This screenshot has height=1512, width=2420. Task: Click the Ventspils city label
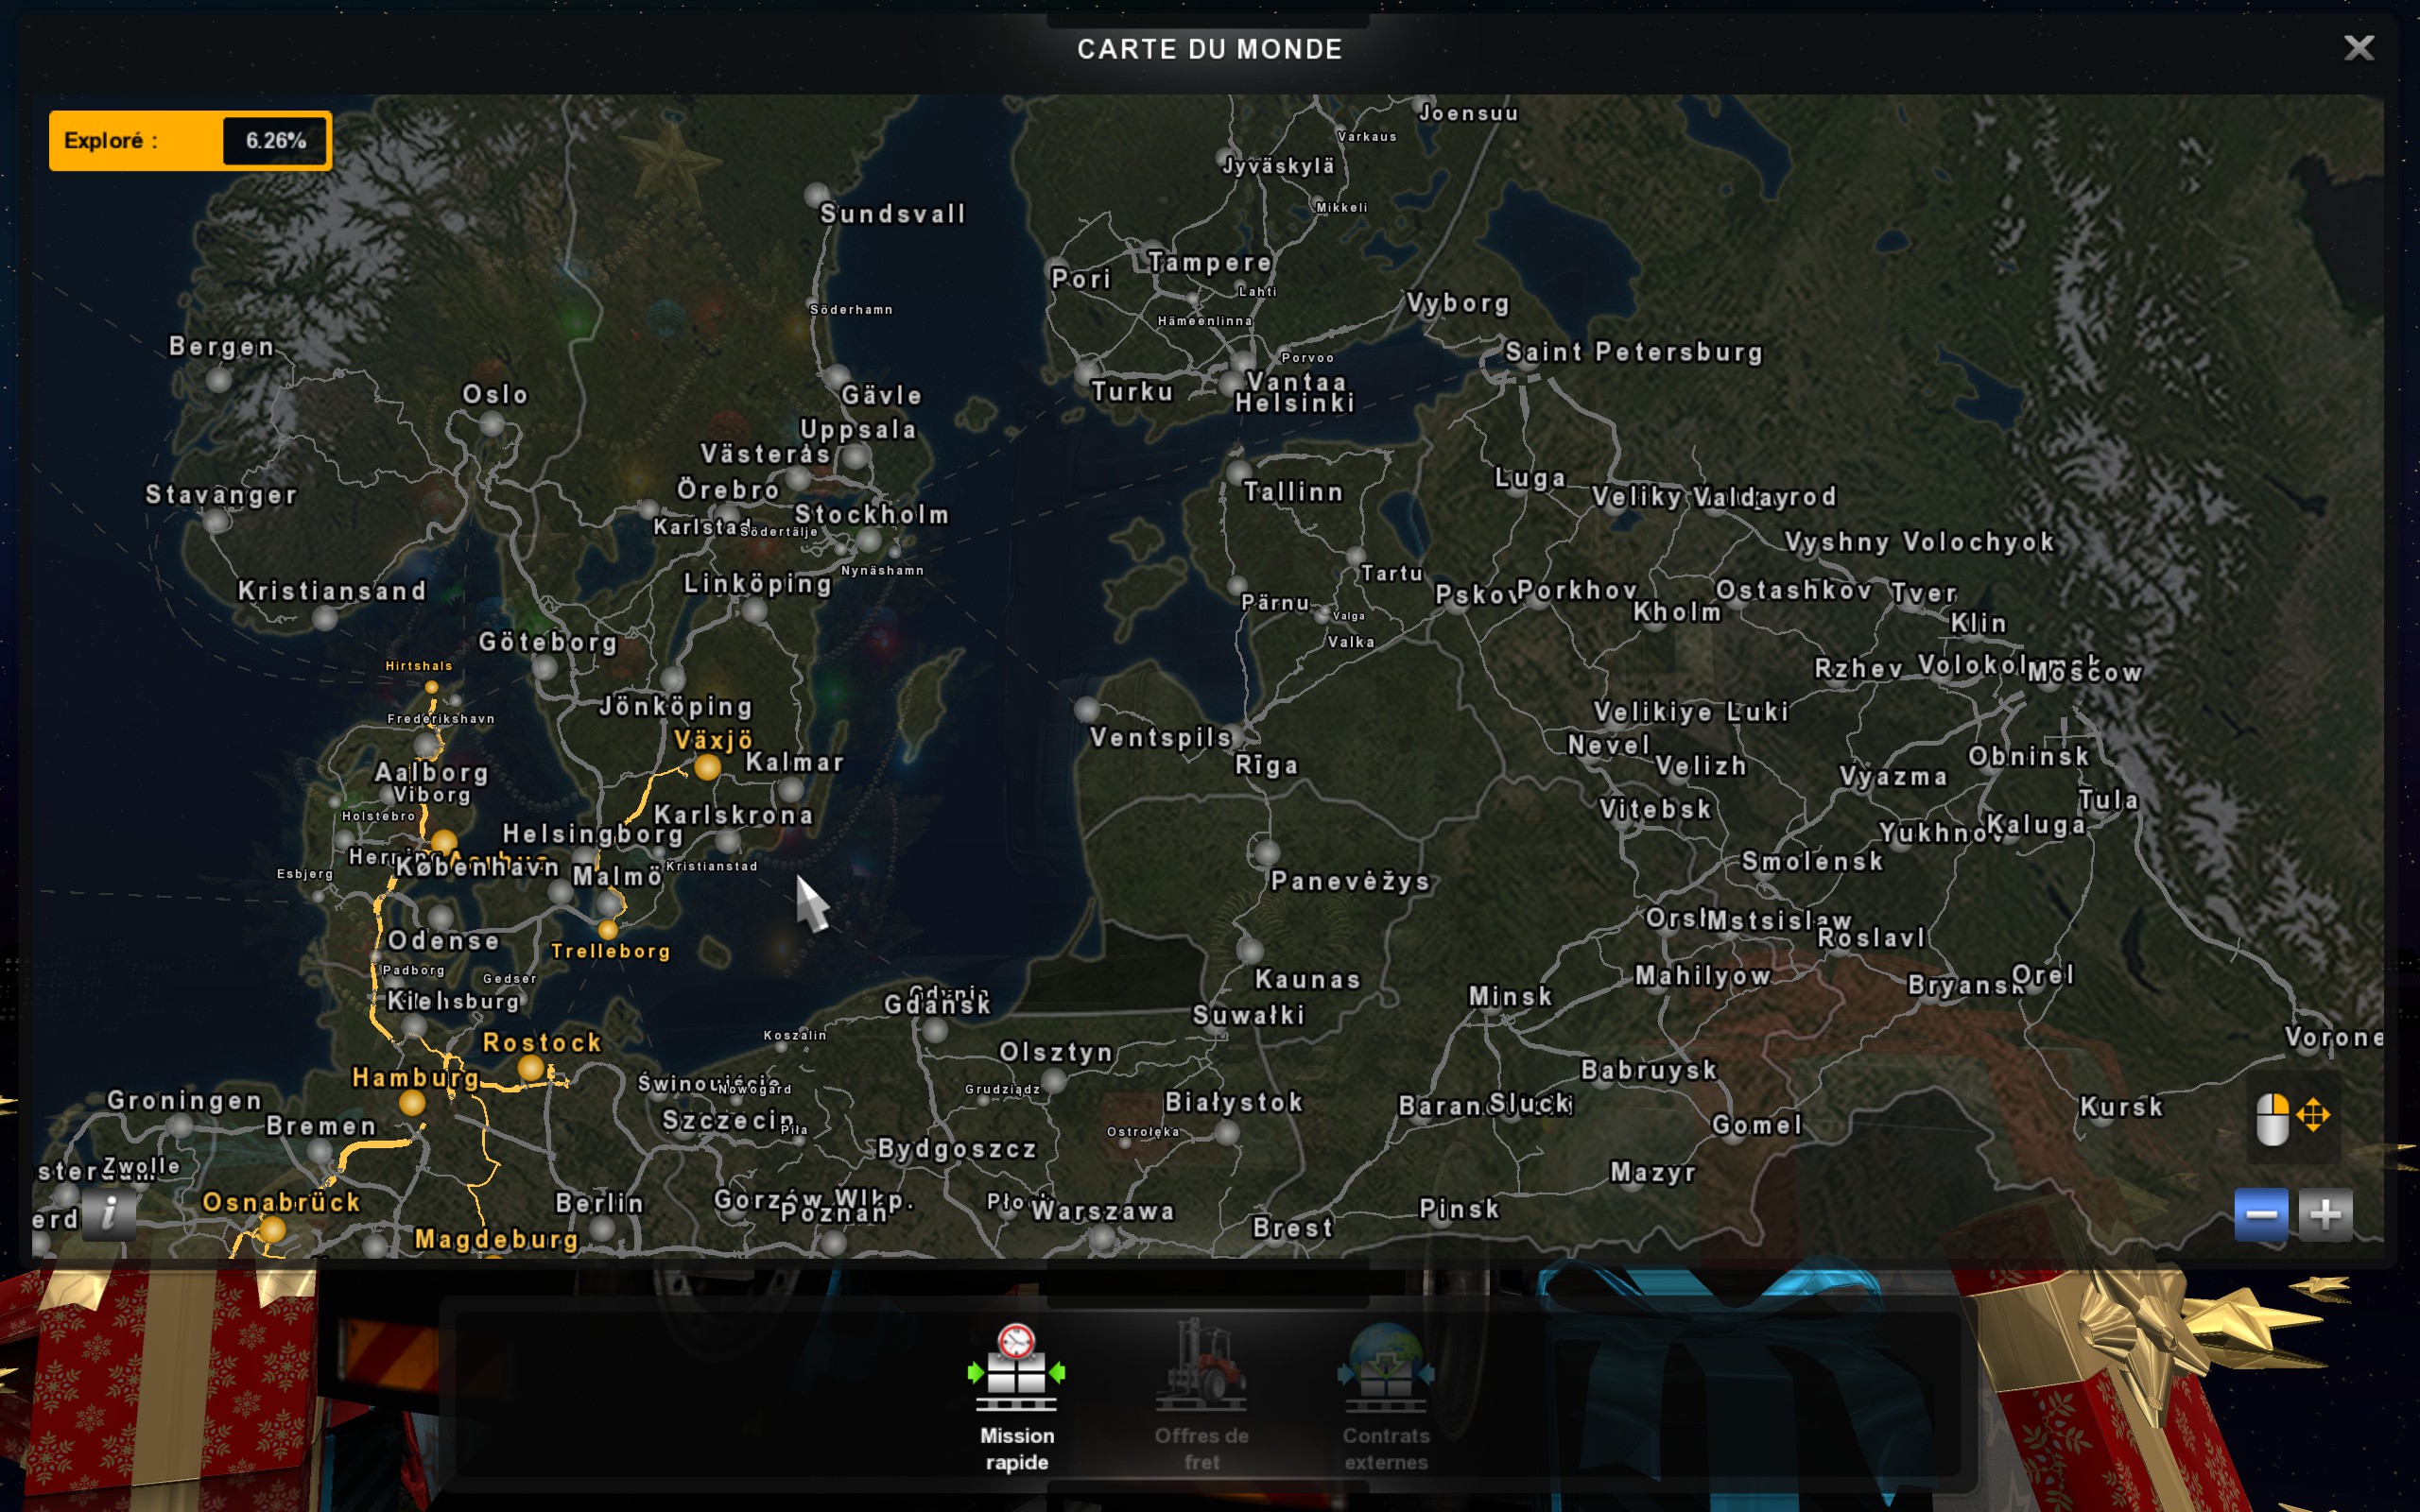pos(1160,738)
